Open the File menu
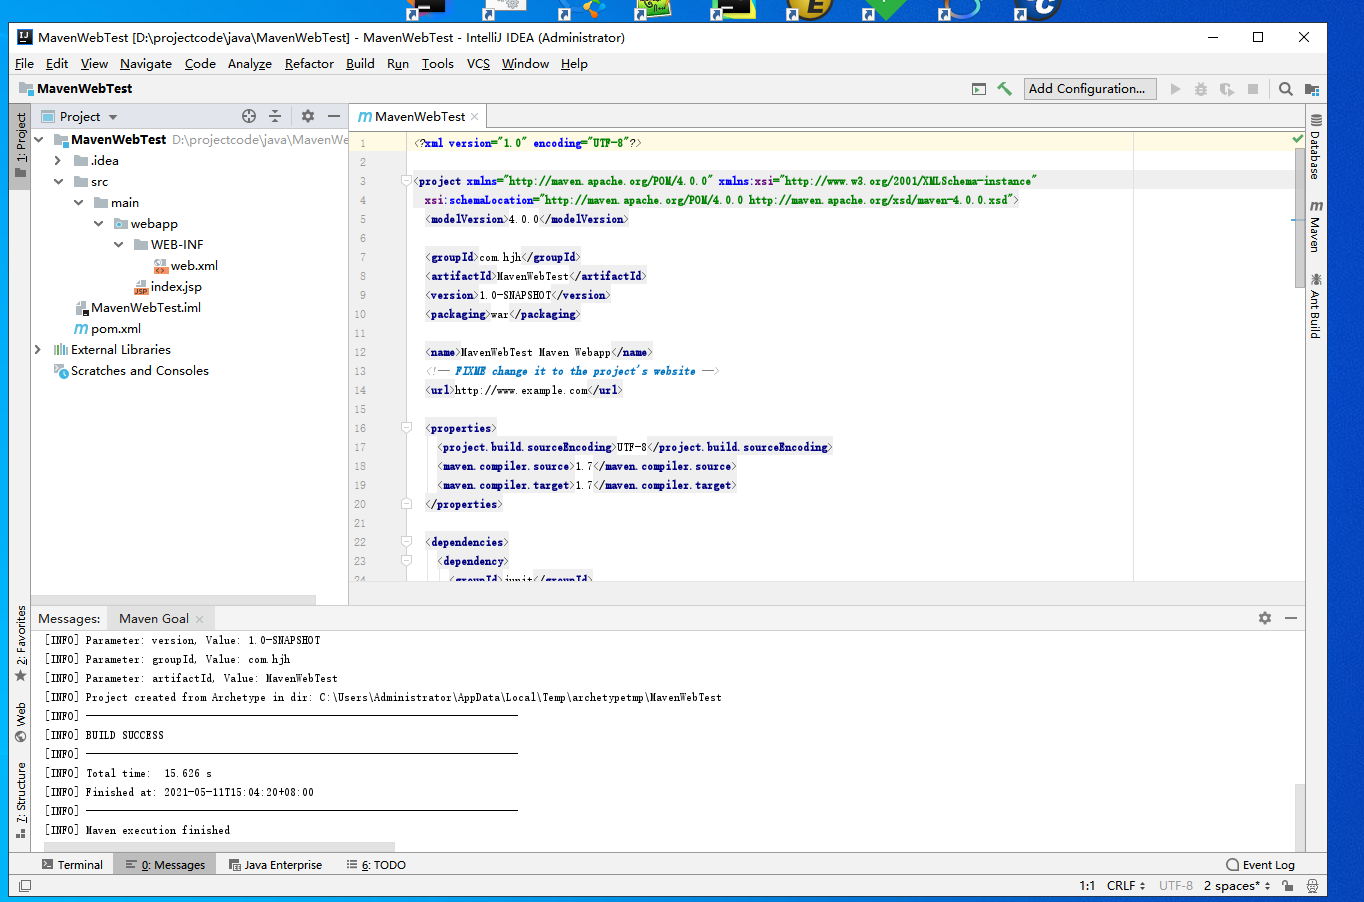1364x902 pixels. pyautogui.click(x=25, y=64)
